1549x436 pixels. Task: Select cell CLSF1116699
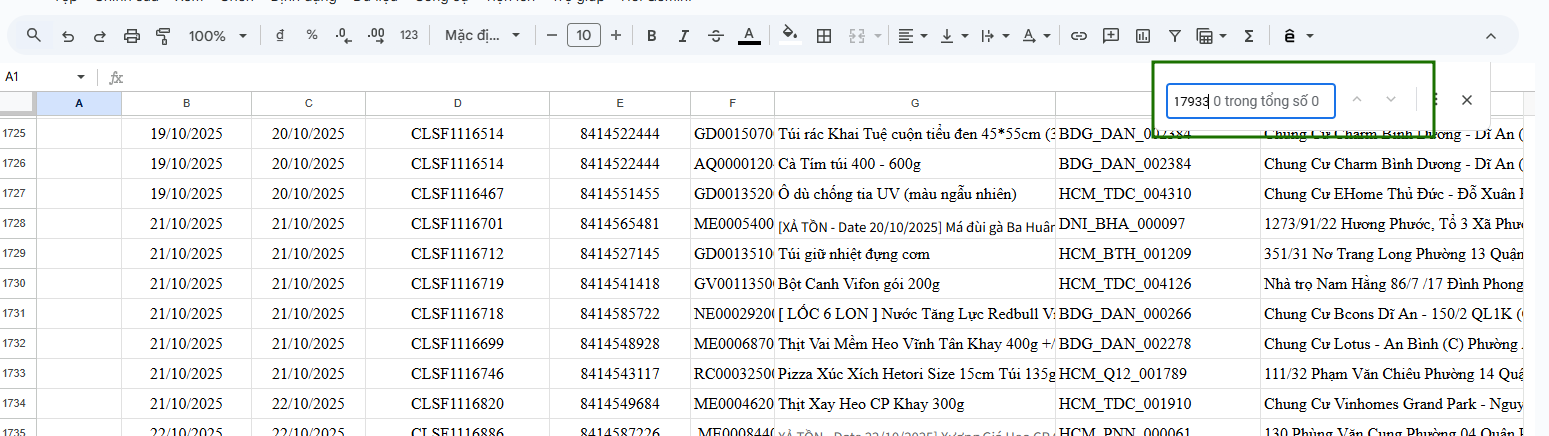(457, 343)
